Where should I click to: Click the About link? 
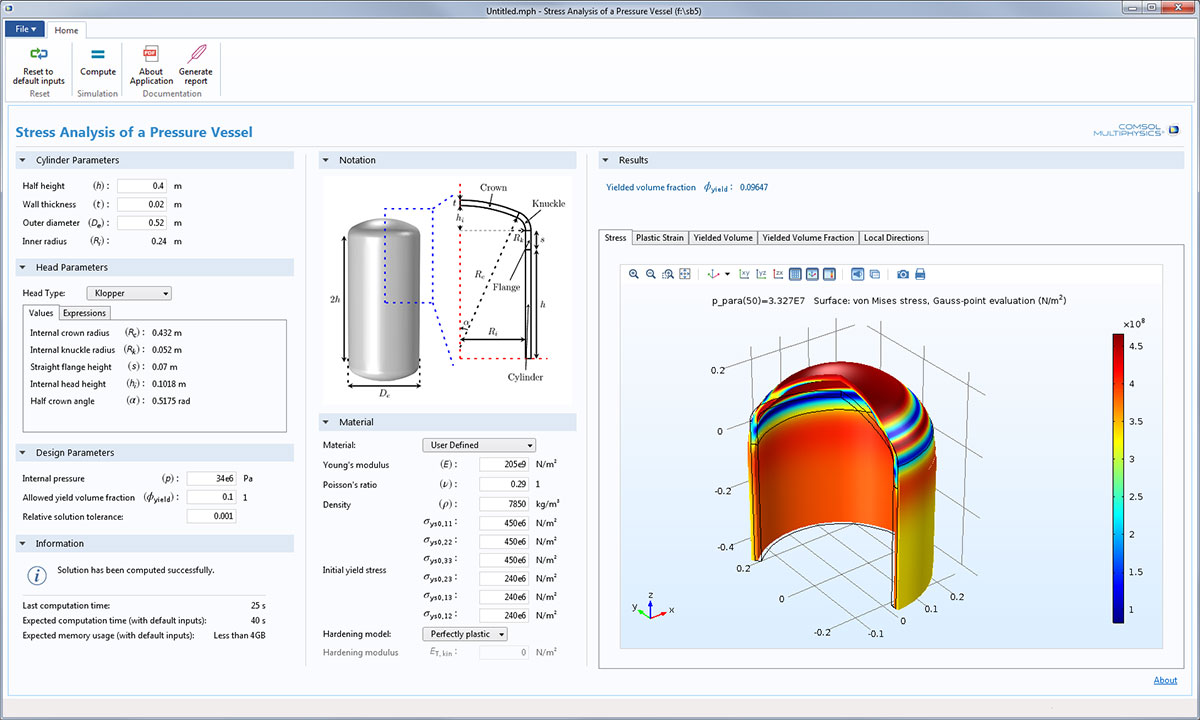[1165, 680]
